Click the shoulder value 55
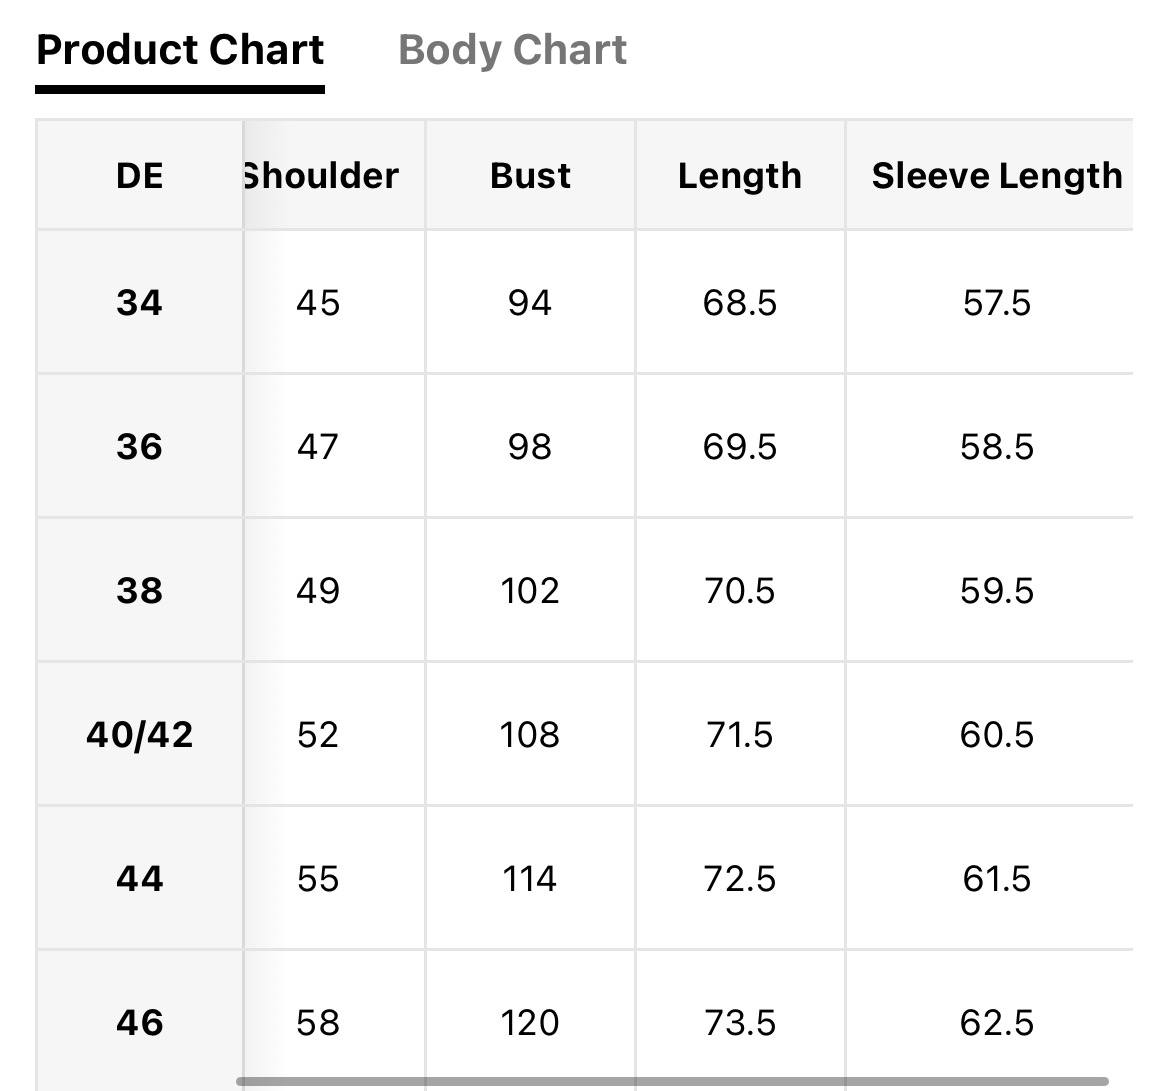This screenshot has width=1169, height=1091. tap(318, 879)
